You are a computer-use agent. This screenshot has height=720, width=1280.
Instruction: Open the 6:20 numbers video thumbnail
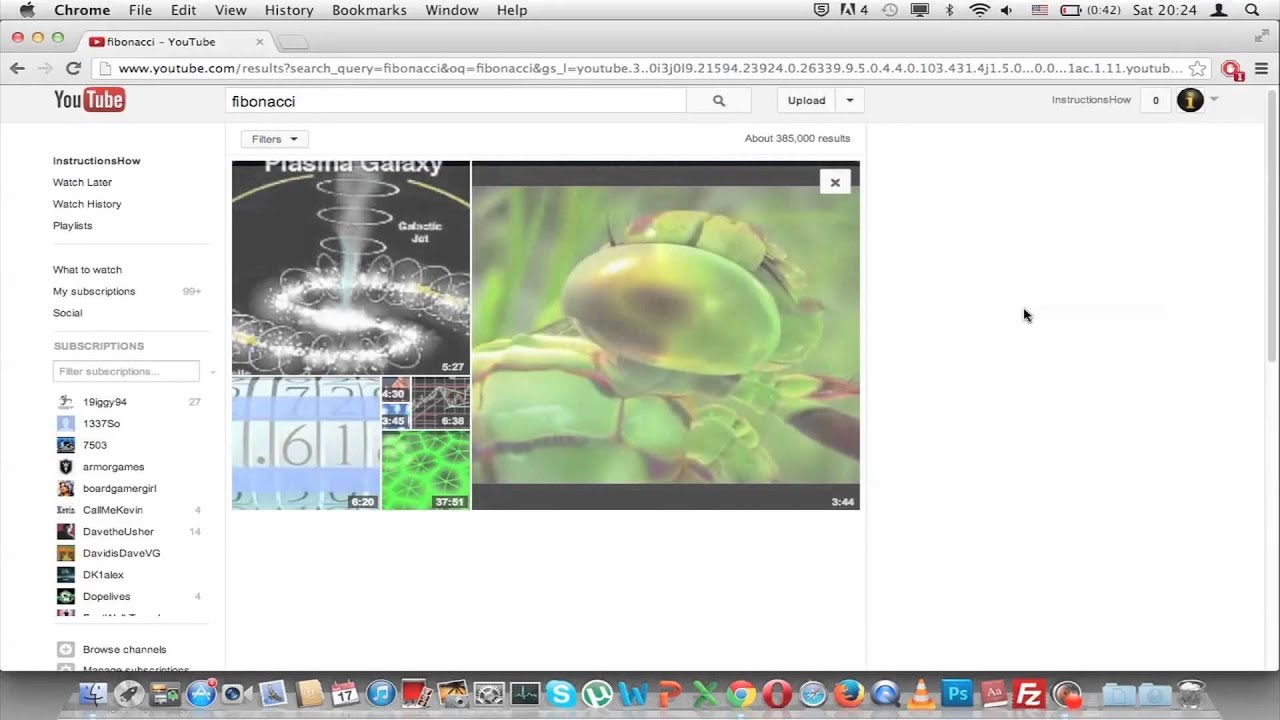click(x=306, y=443)
